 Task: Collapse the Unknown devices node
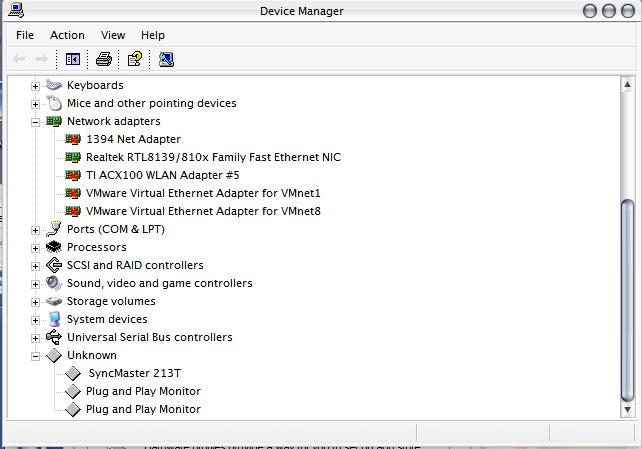35,356
